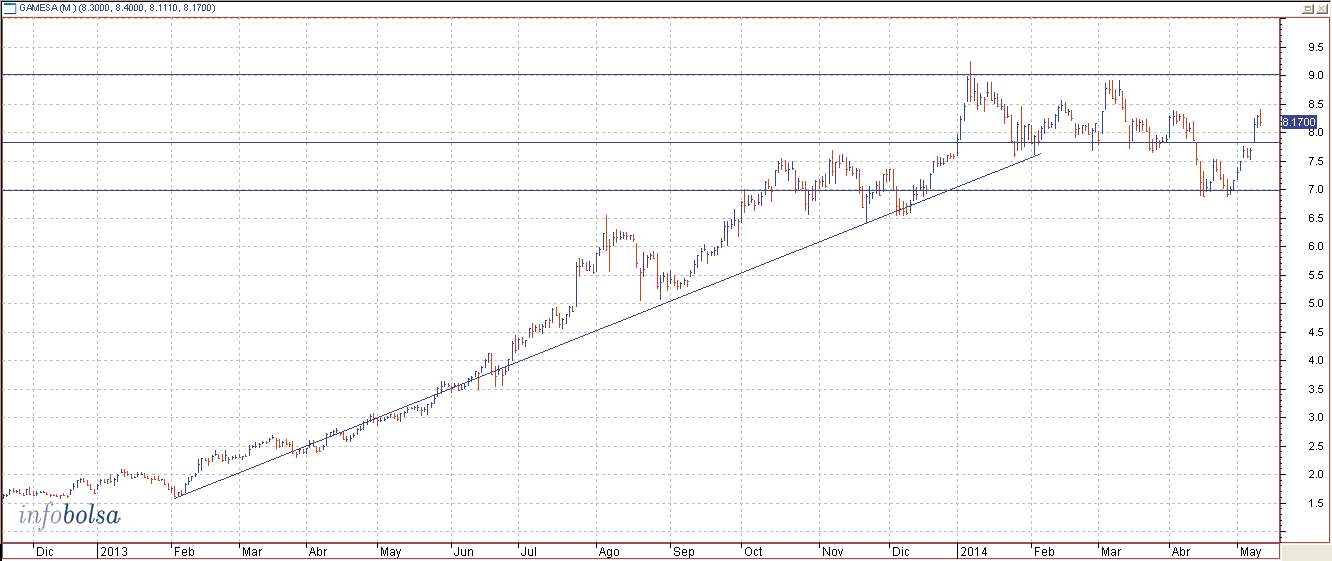The height and width of the screenshot is (561, 1332).
Task: Click the Dic label just before 2013
Action: tap(44, 551)
